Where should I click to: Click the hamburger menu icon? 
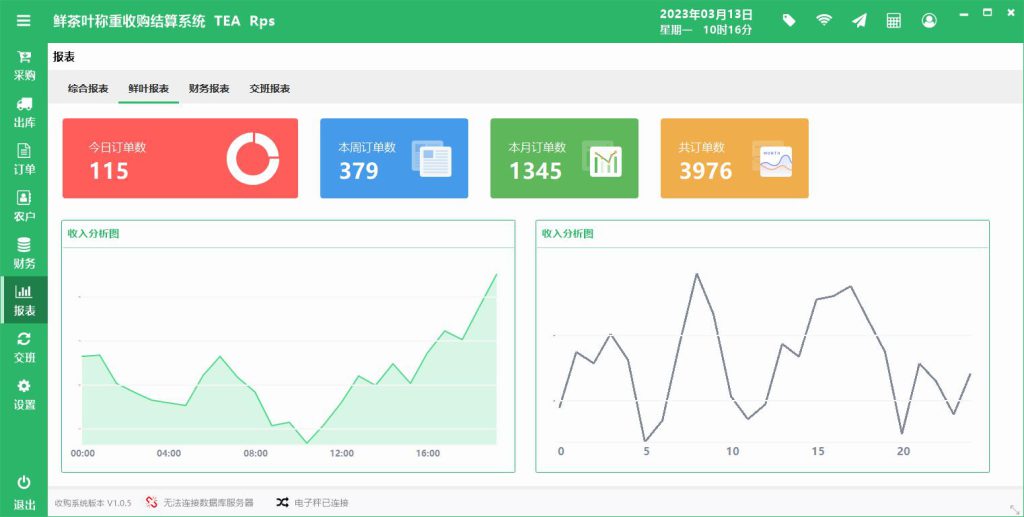(23, 20)
